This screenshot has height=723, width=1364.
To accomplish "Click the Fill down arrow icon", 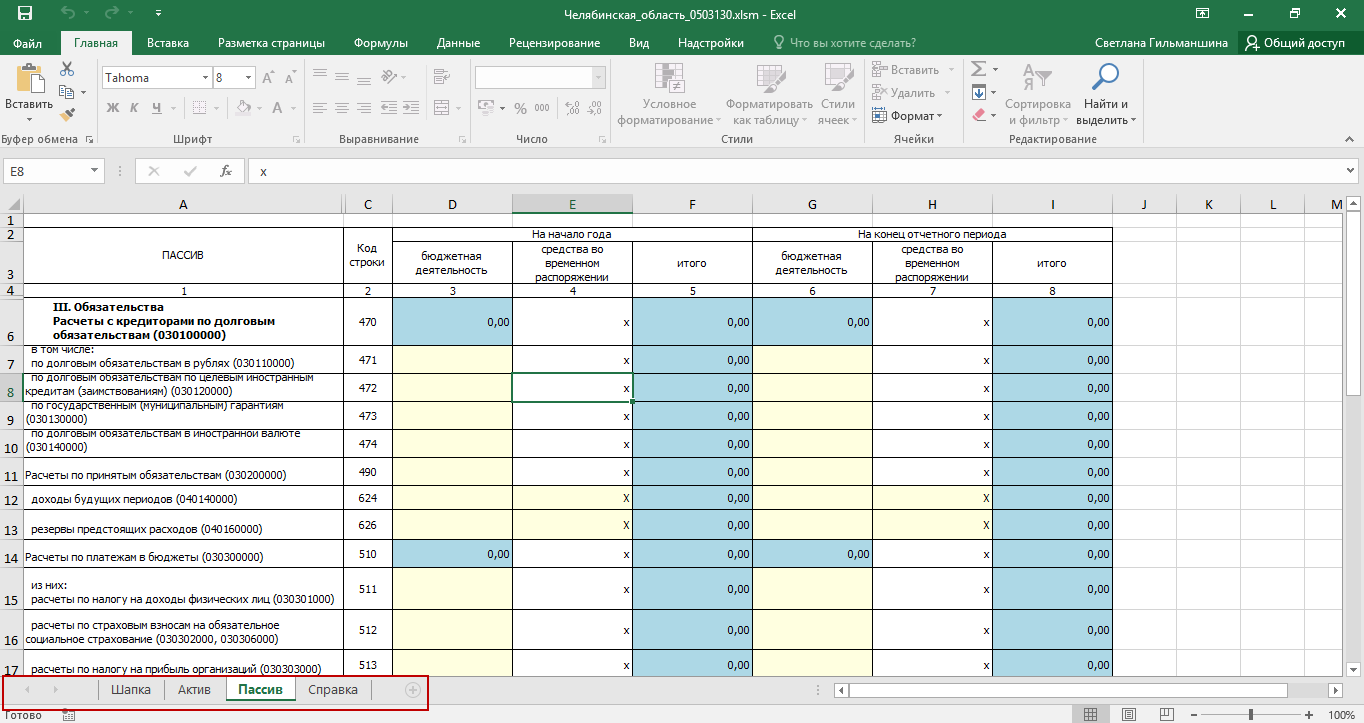I will (x=978, y=92).
